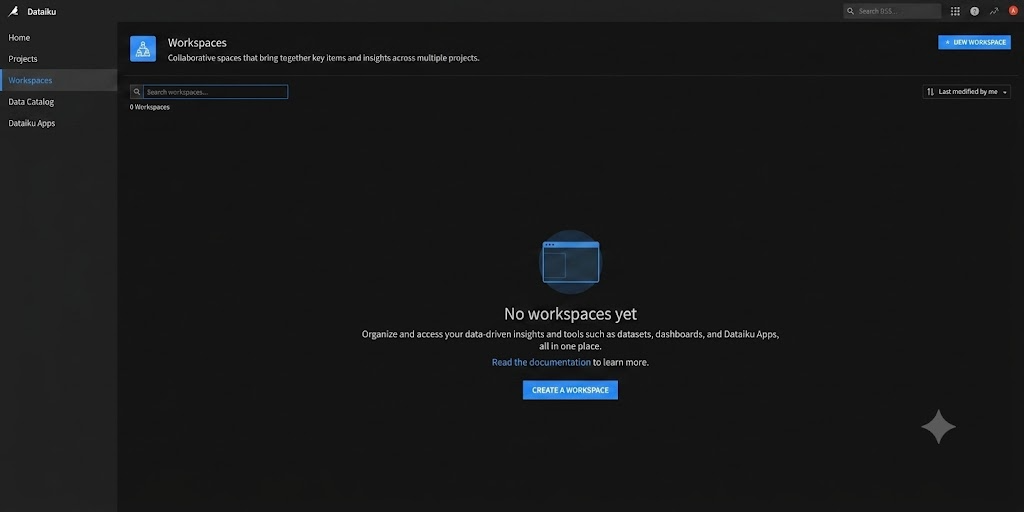This screenshot has height=512, width=1024.
Task: Focus the top Search DSS field
Action: pyautogui.click(x=893, y=11)
